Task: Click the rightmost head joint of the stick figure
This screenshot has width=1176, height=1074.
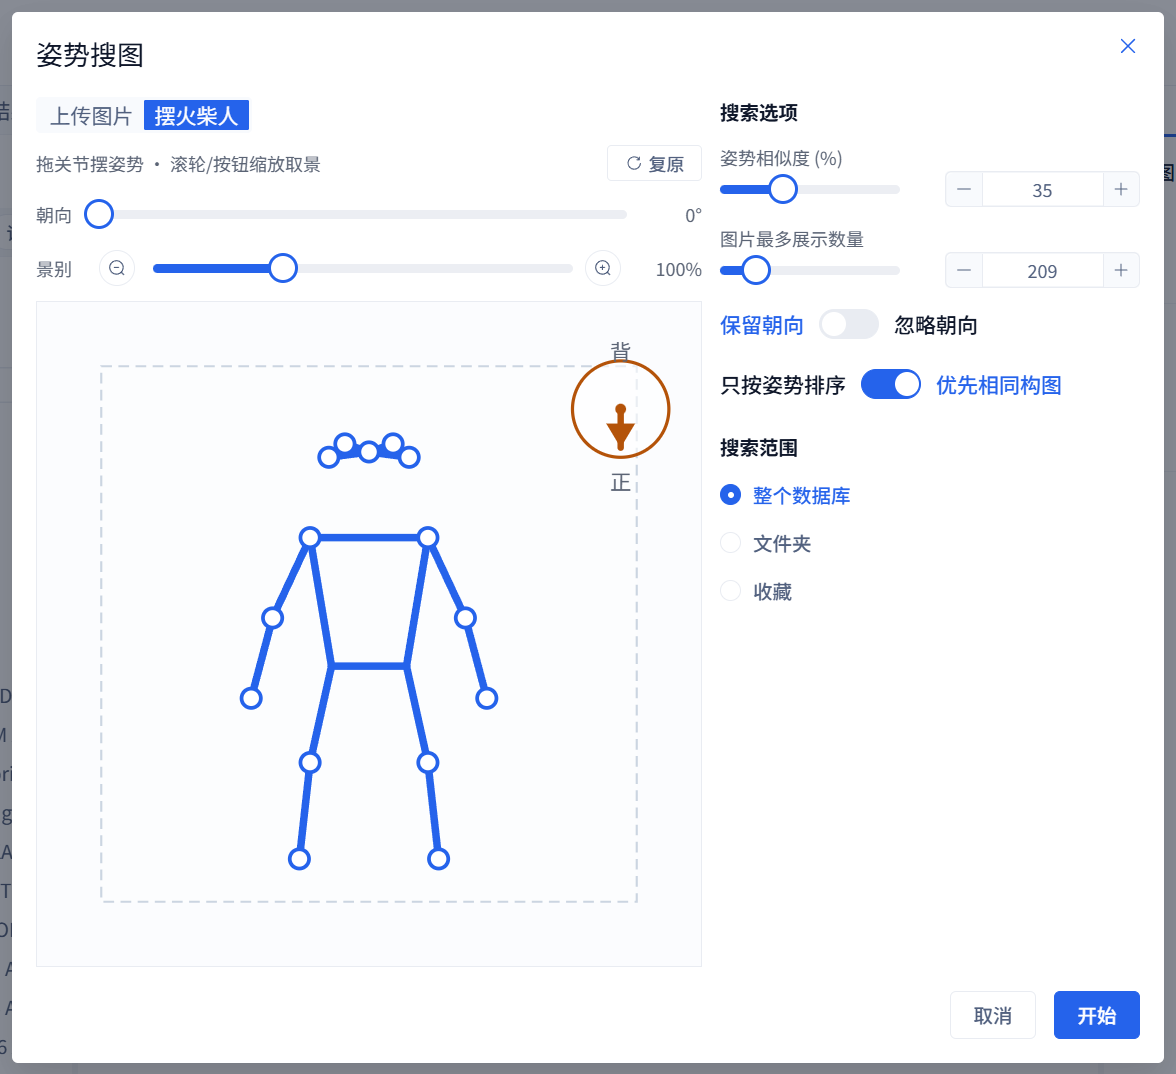Action: 410,457
